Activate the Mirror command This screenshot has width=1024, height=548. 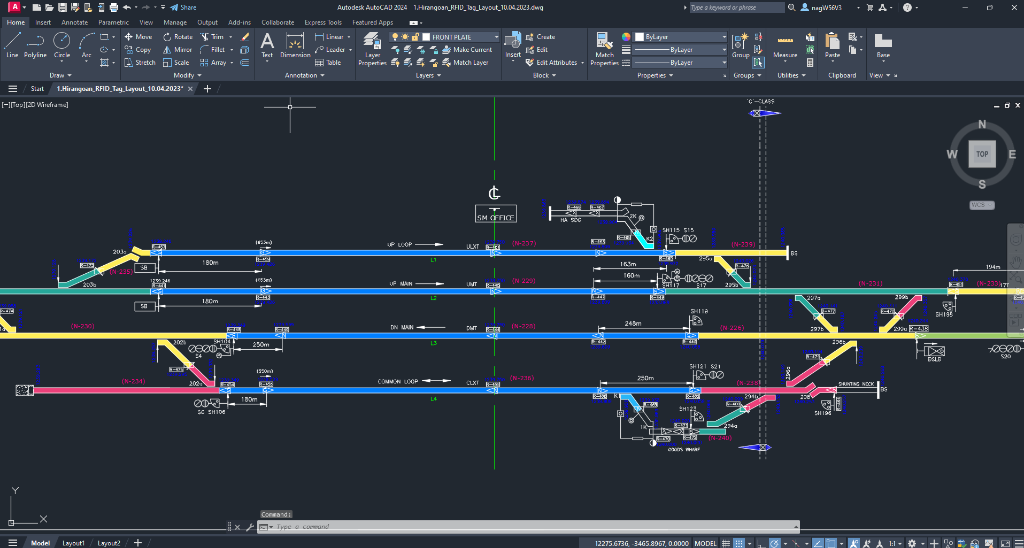[x=177, y=50]
